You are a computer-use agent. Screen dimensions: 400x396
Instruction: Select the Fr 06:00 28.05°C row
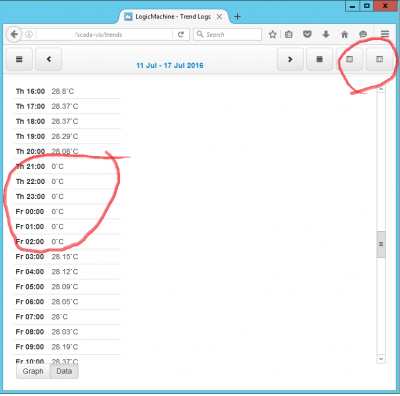pos(67,302)
